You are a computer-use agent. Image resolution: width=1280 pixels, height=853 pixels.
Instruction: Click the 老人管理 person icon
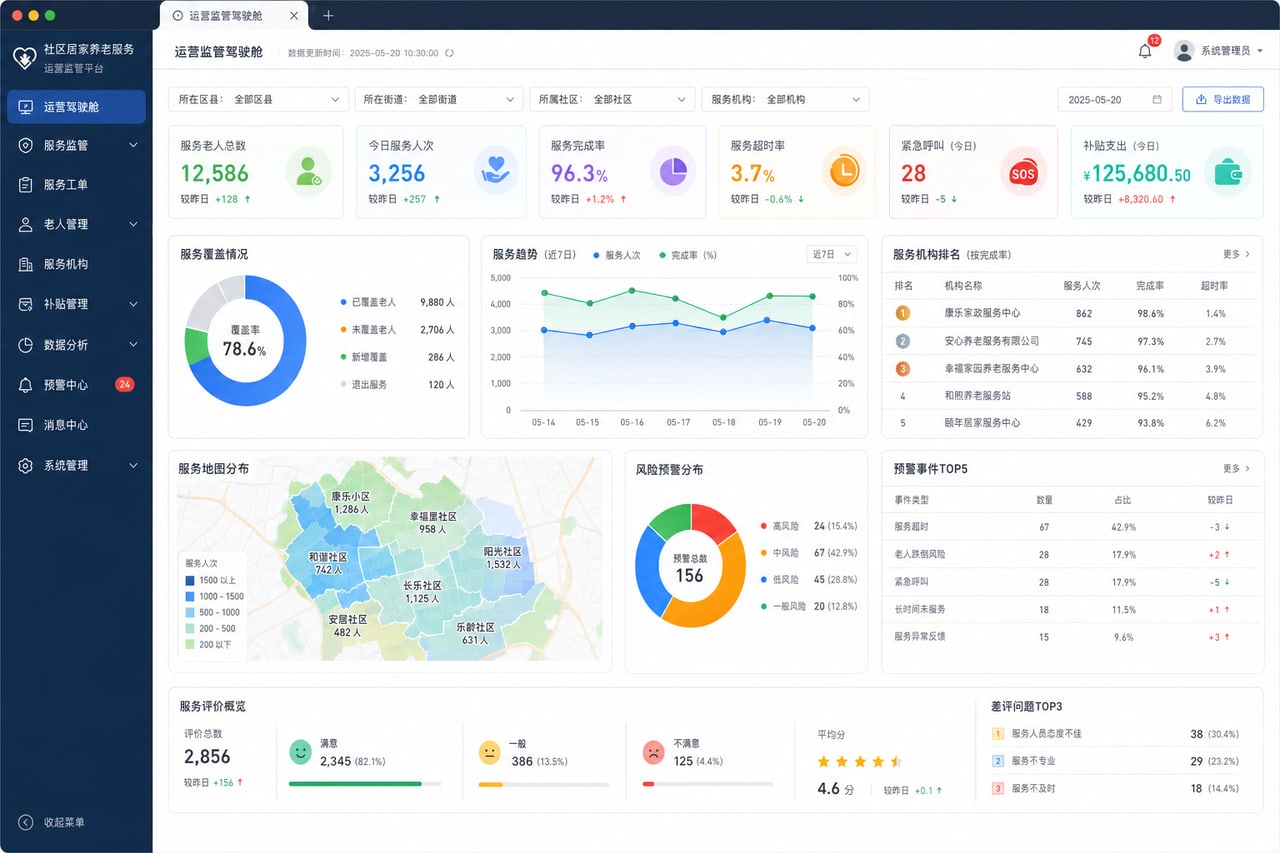25,224
